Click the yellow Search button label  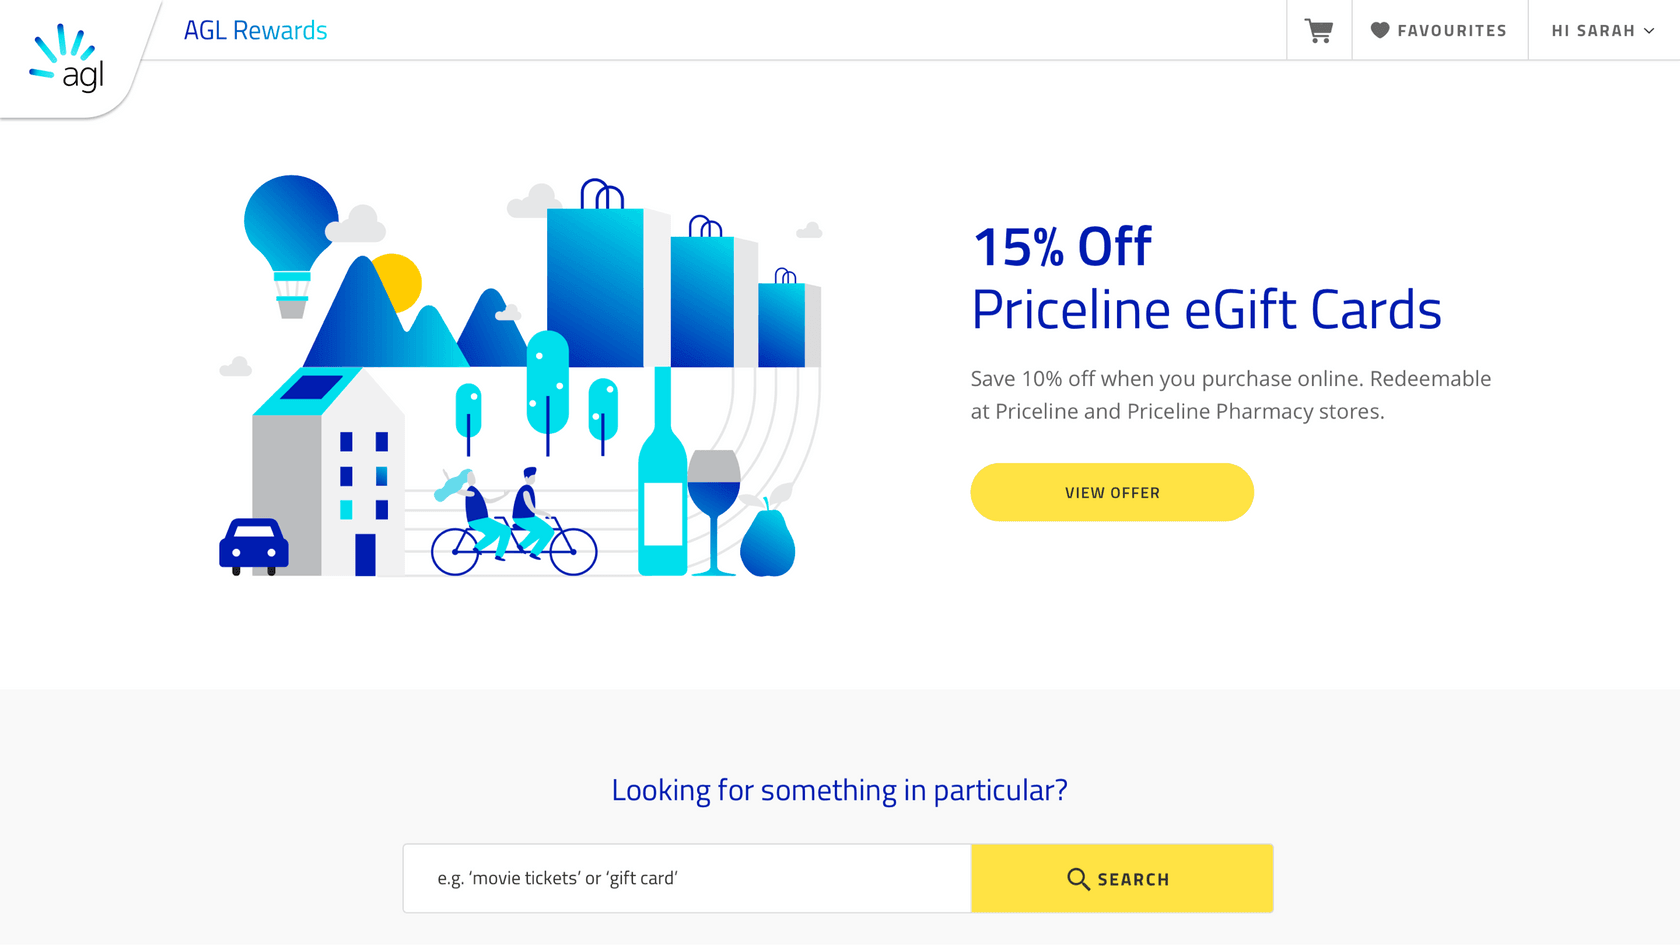pyautogui.click(x=1133, y=880)
